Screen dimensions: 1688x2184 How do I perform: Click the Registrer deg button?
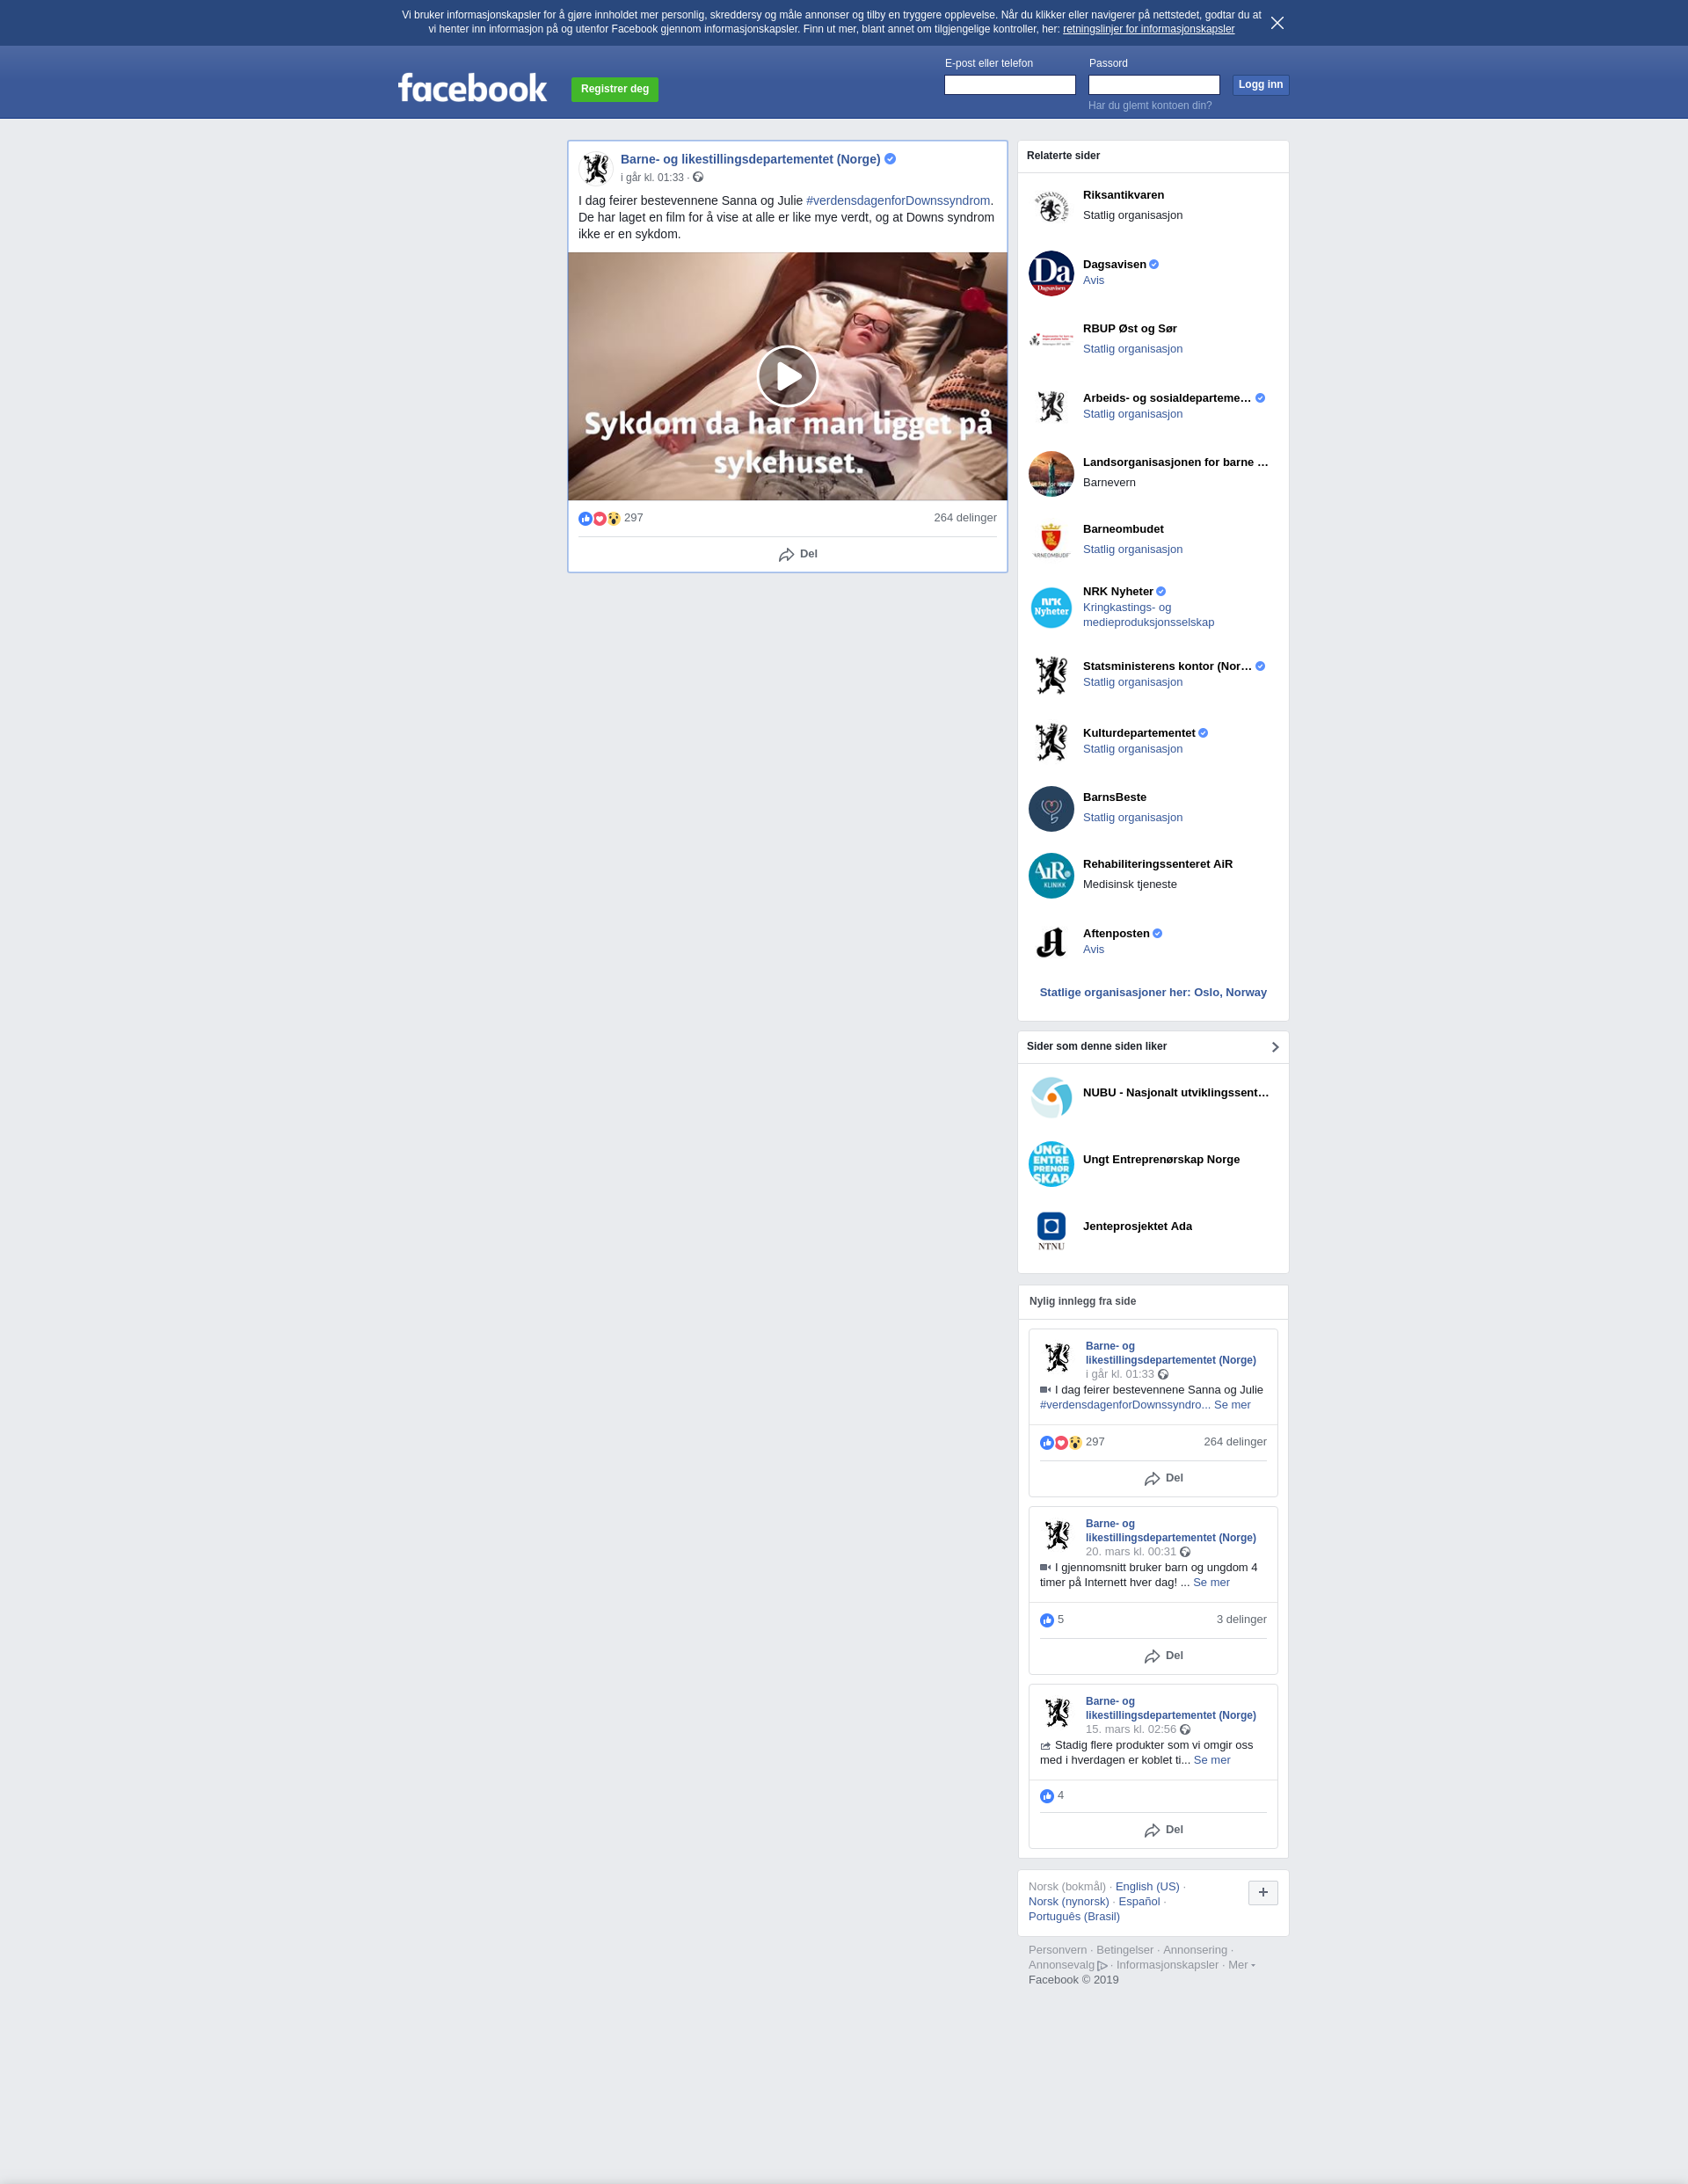click(614, 89)
